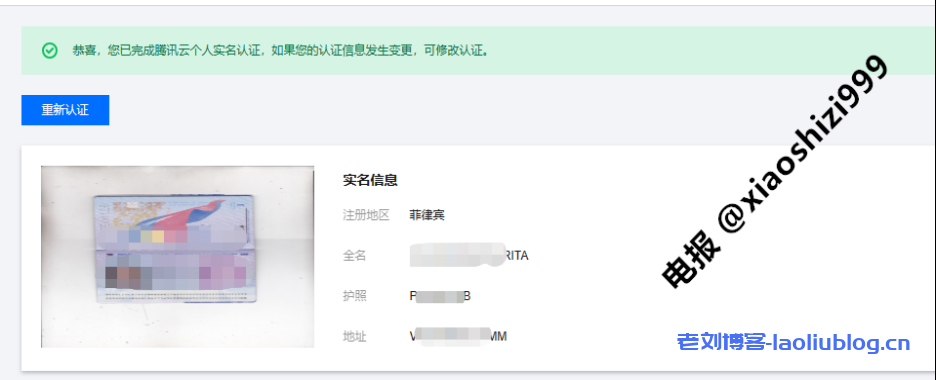Click the green success checkmark icon
Viewport: 936px width, 380px height.
[x=50, y=51]
